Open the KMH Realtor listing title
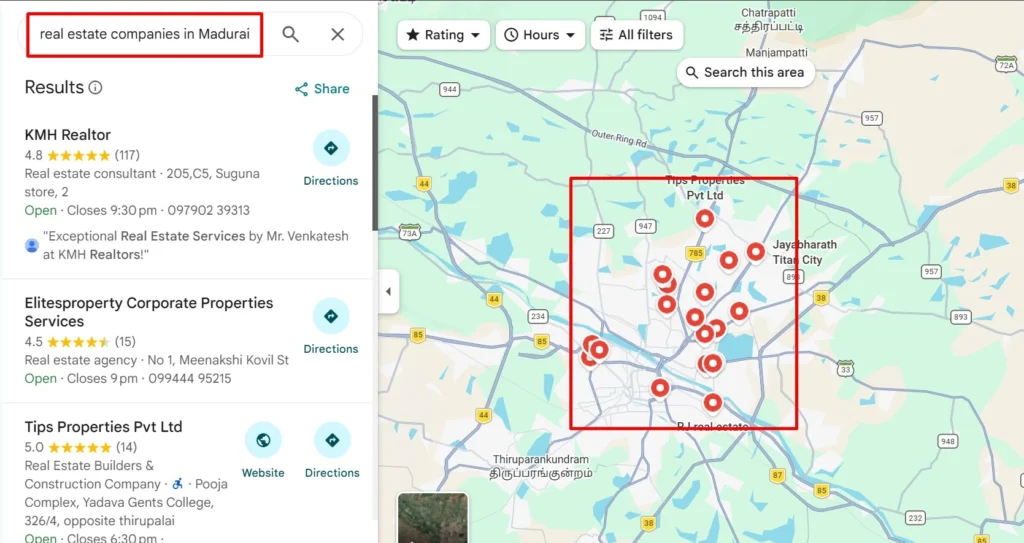Screen dimensions: 1024x543 click(68, 135)
